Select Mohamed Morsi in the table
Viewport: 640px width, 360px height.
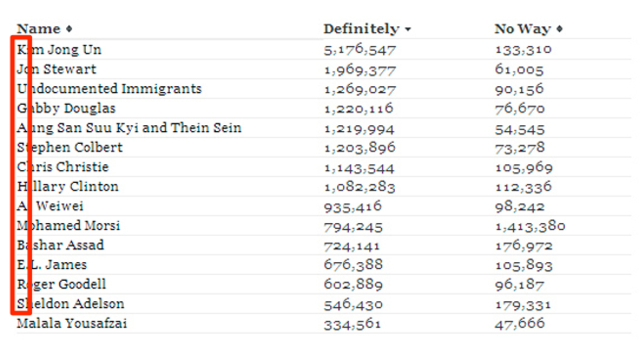click(x=69, y=225)
